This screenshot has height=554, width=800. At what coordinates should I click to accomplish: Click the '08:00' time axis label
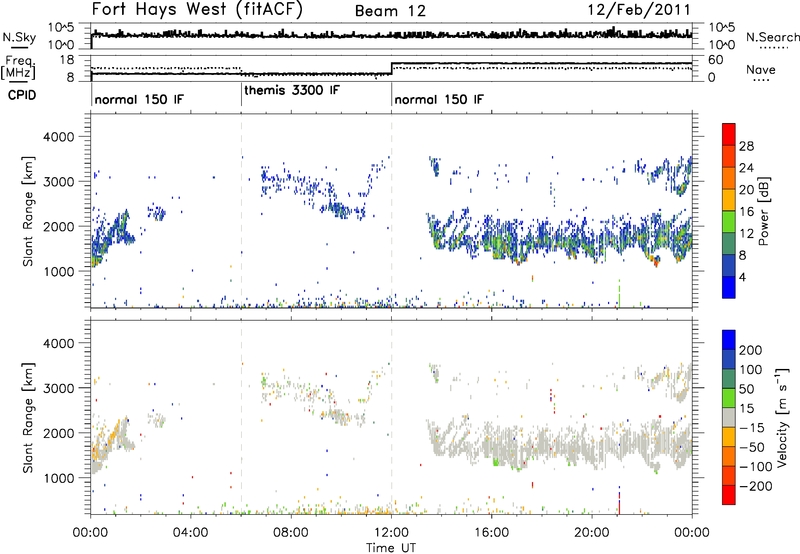291,532
